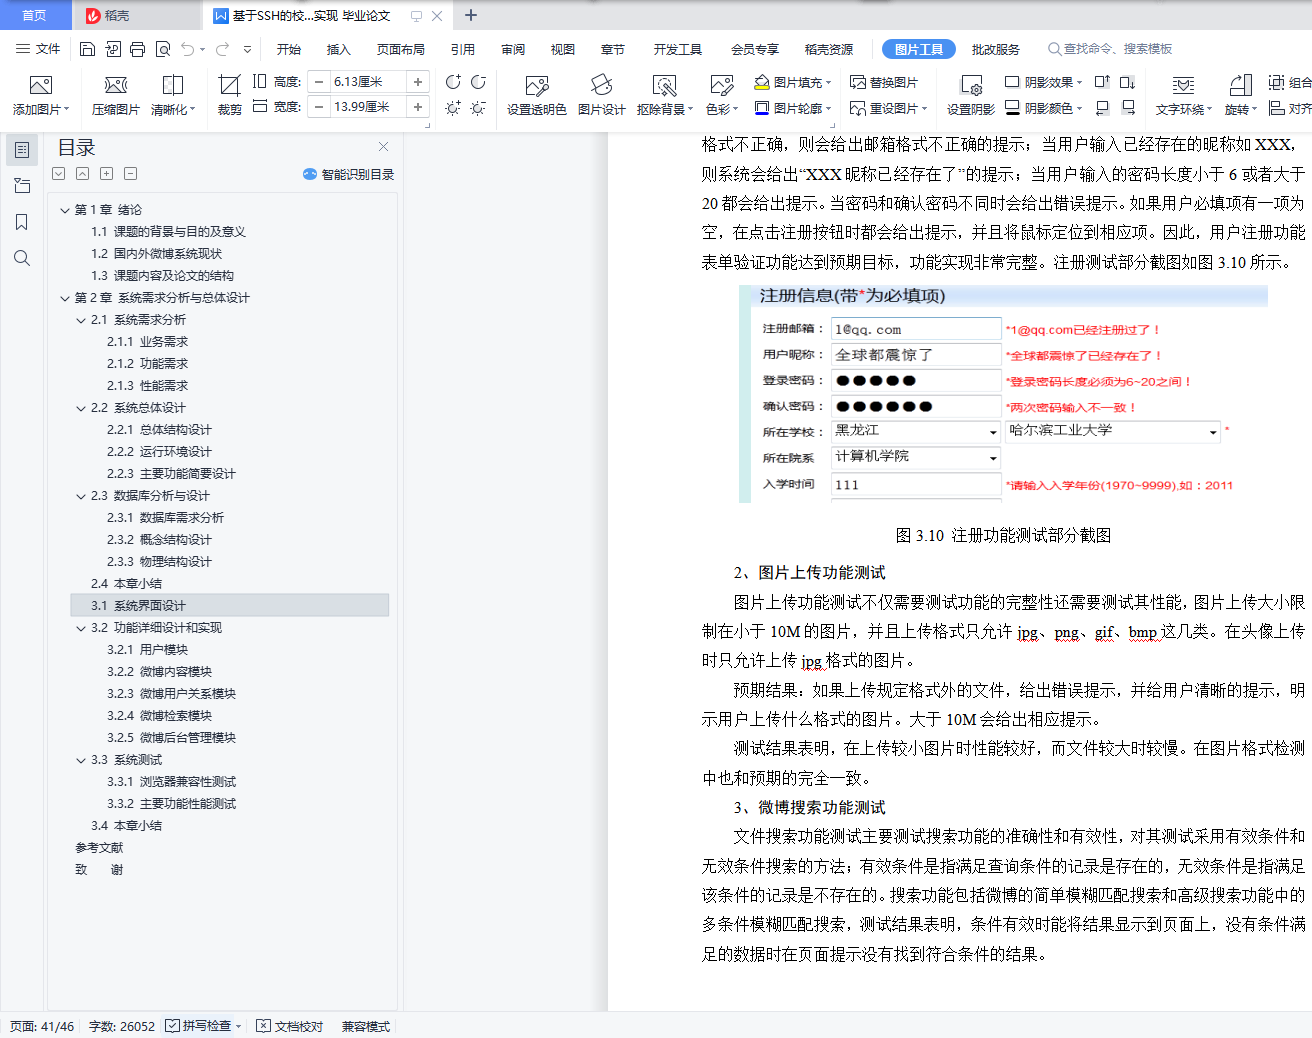1312x1038 pixels.
Task: Click 压缩图片 to compress the picture
Action: pyautogui.click(x=116, y=96)
